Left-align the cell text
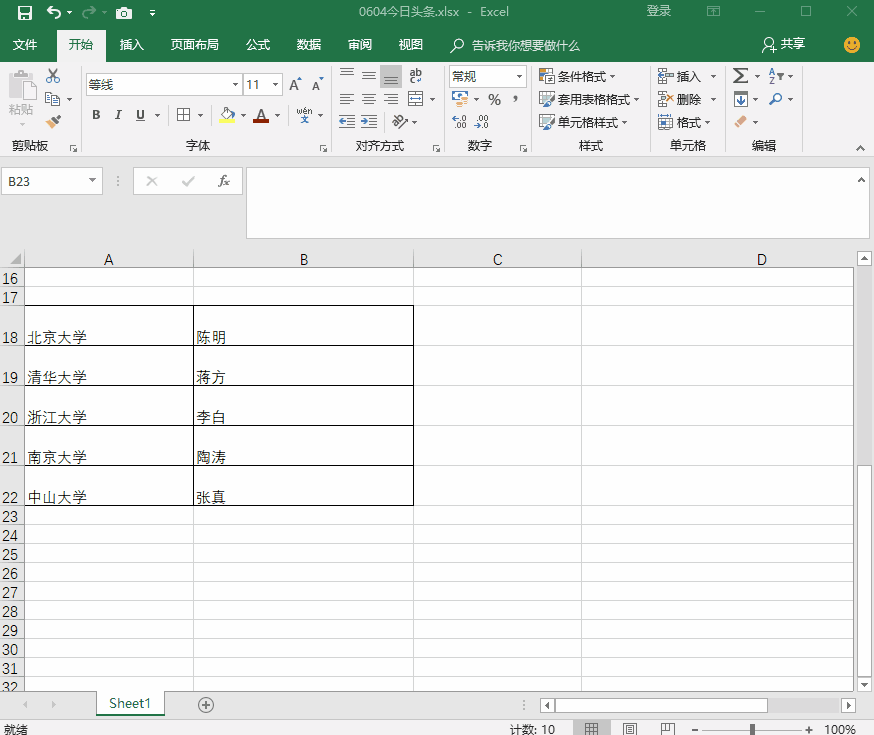The height and width of the screenshot is (735, 874). coord(347,99)
